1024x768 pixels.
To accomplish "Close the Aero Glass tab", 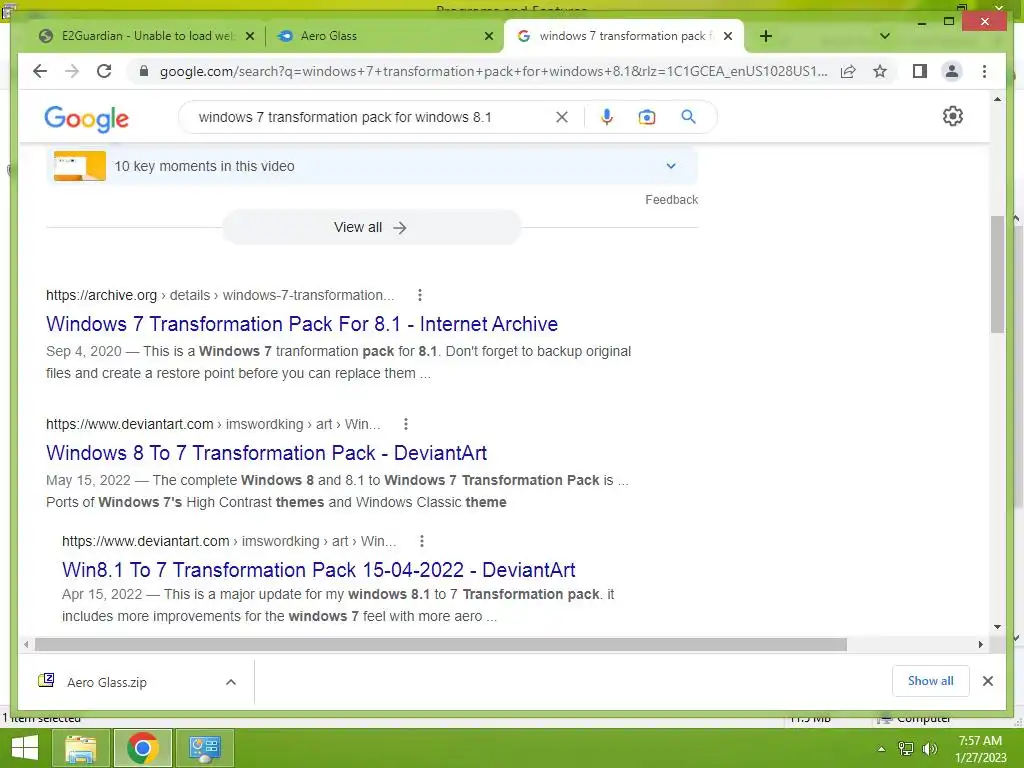I will (x=488, y=36).
